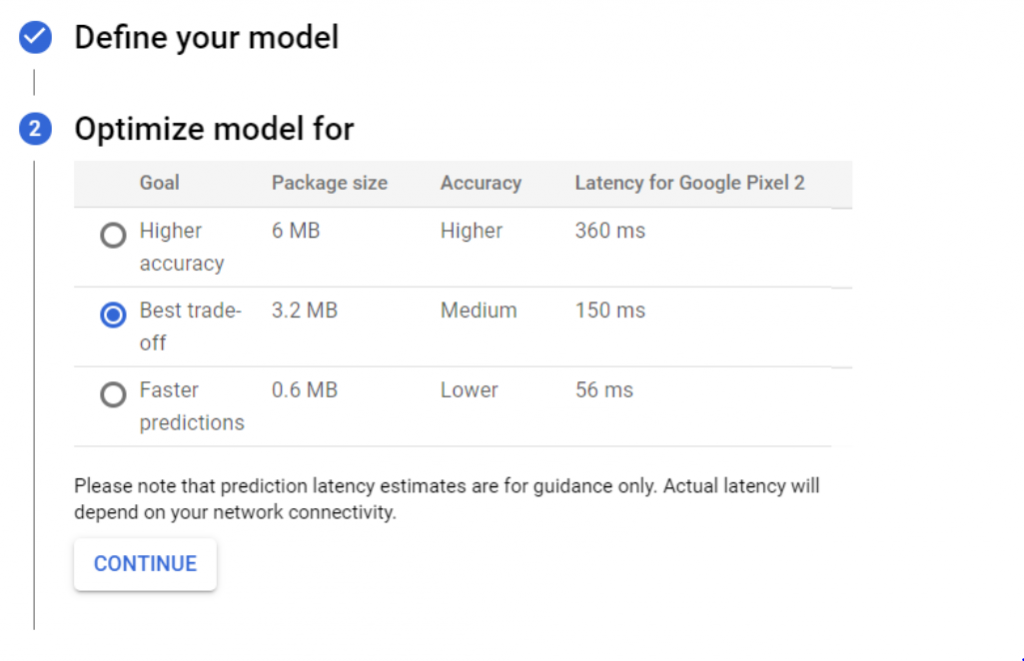Click the Faster predictions goal label
The height and width of the screenshot is (661, 1024).
[191, 406]
